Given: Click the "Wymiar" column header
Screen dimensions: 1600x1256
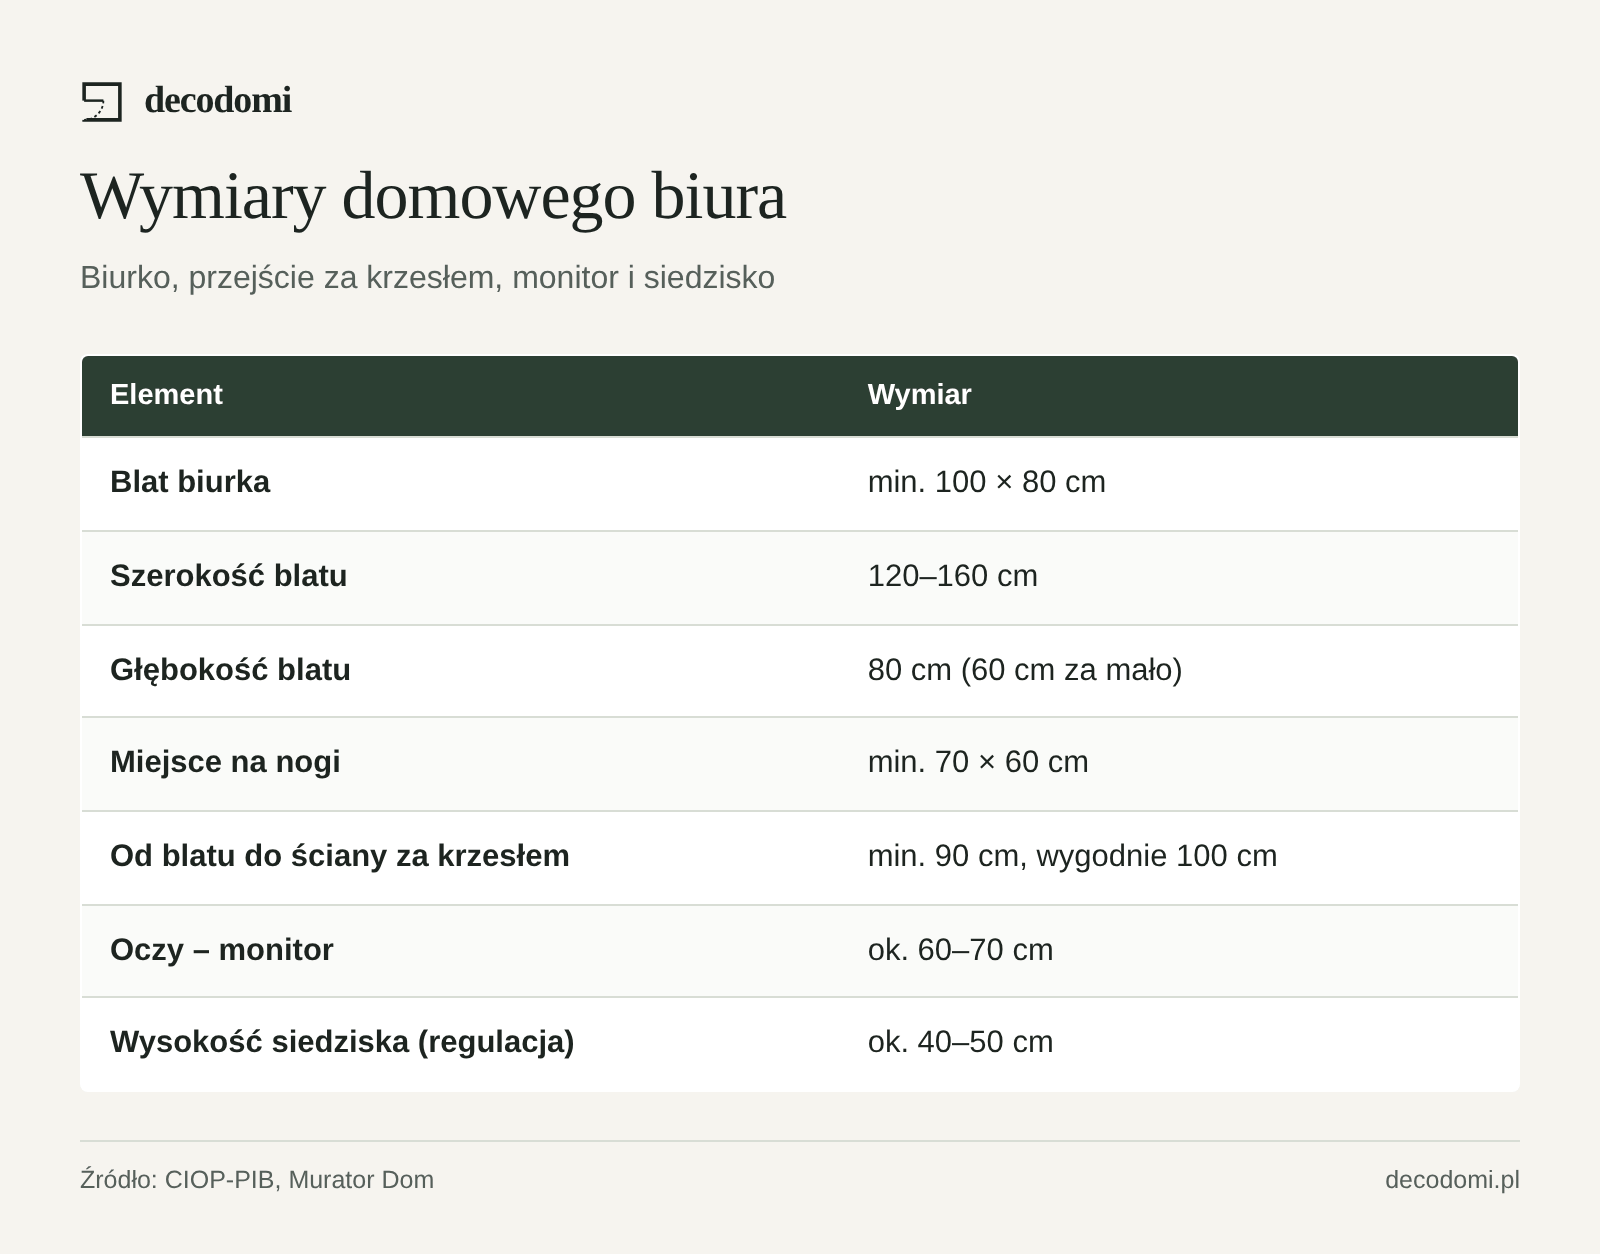Looking at the screenshot, I should pyautogui.click(x=919, y=395).
